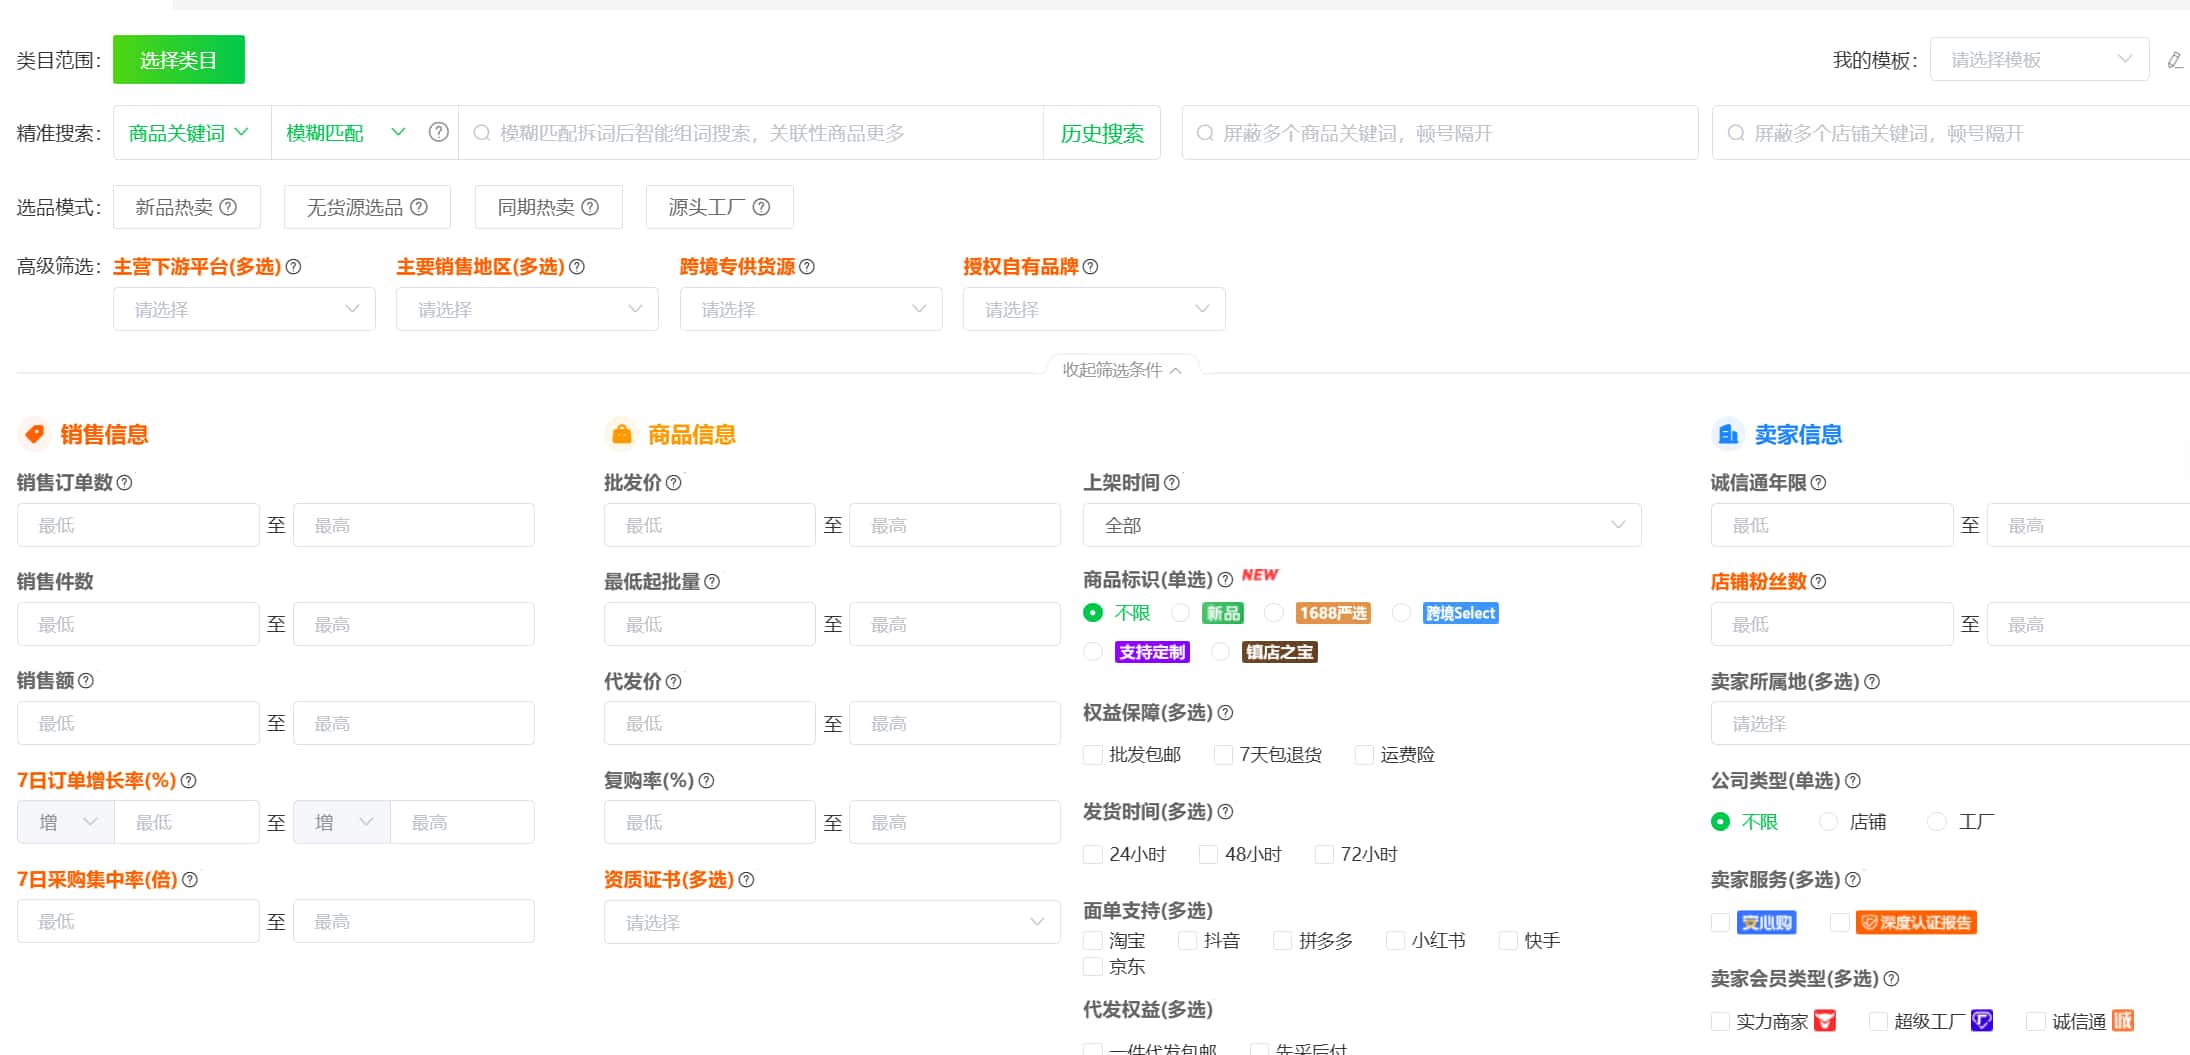Open the 资质证书 dropdown

coord(832,922)
